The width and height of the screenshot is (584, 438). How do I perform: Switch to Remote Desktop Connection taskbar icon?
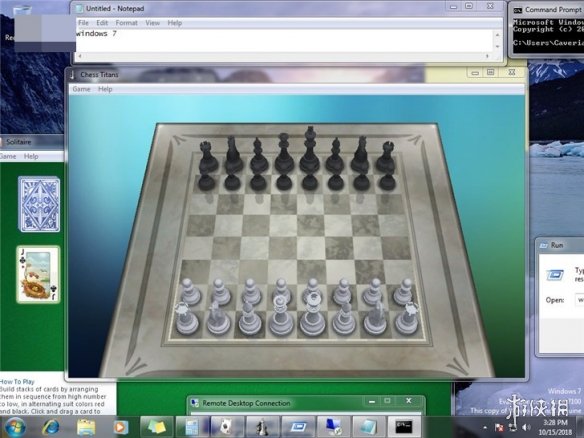coord(333,427)
